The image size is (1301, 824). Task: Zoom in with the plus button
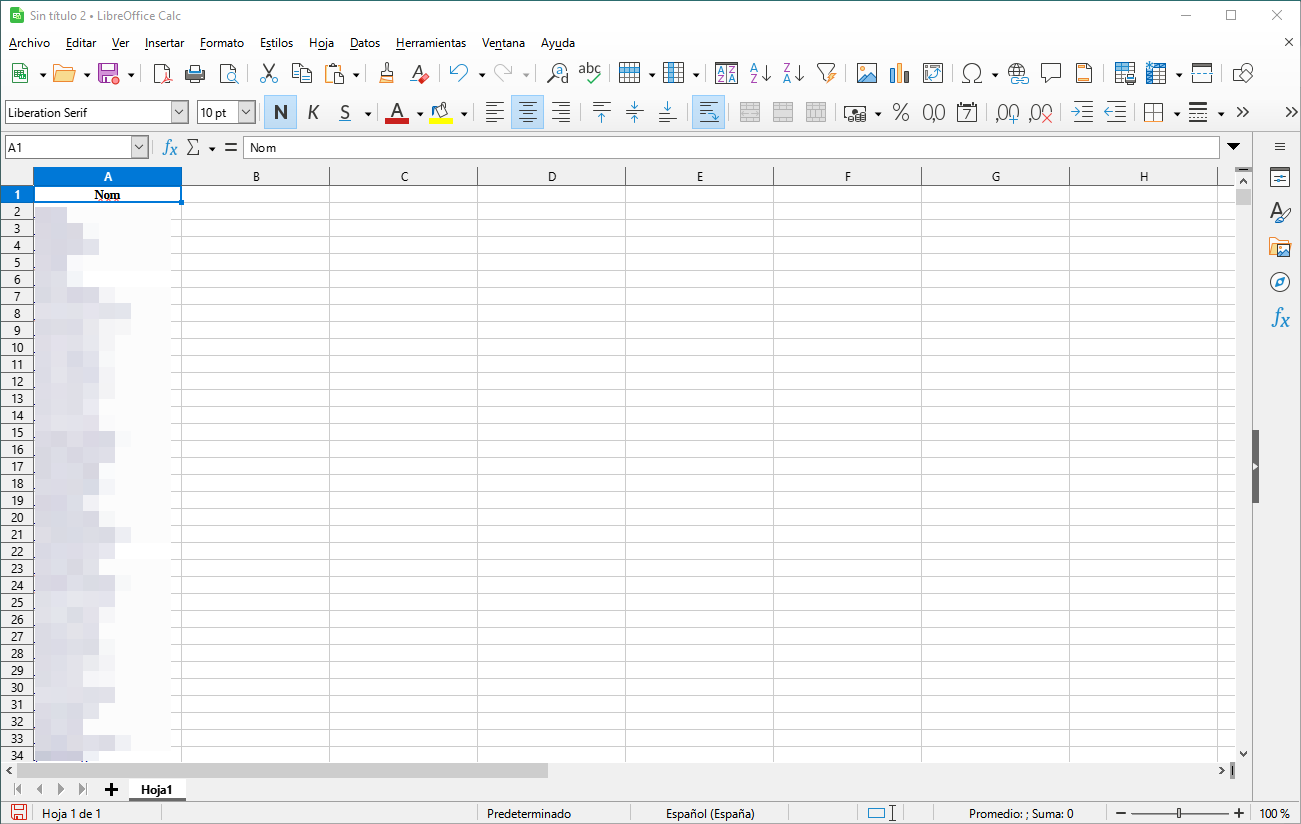click(1239, 813)
